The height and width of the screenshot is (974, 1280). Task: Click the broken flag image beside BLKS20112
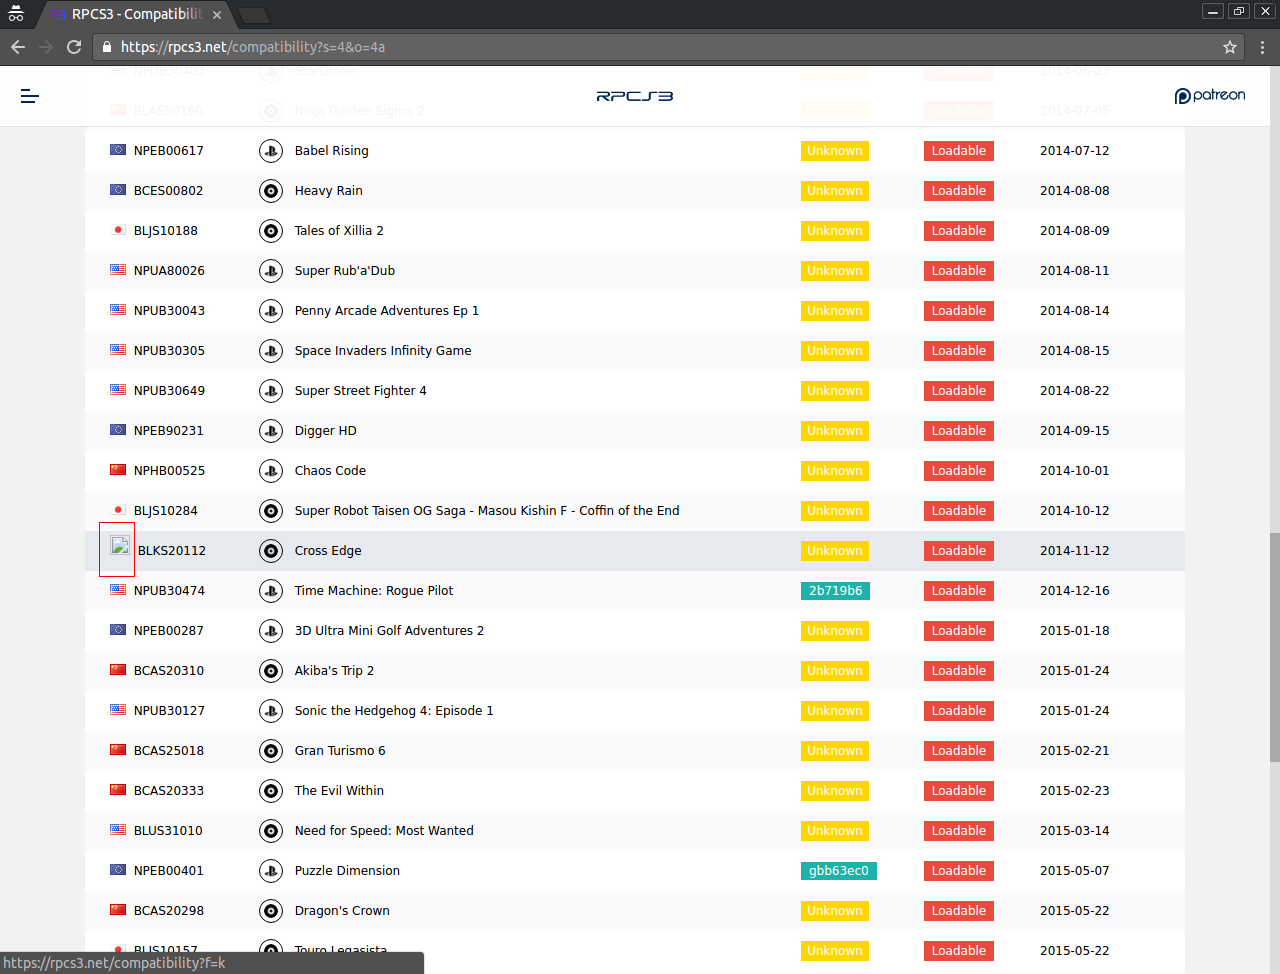coord(119,546)
